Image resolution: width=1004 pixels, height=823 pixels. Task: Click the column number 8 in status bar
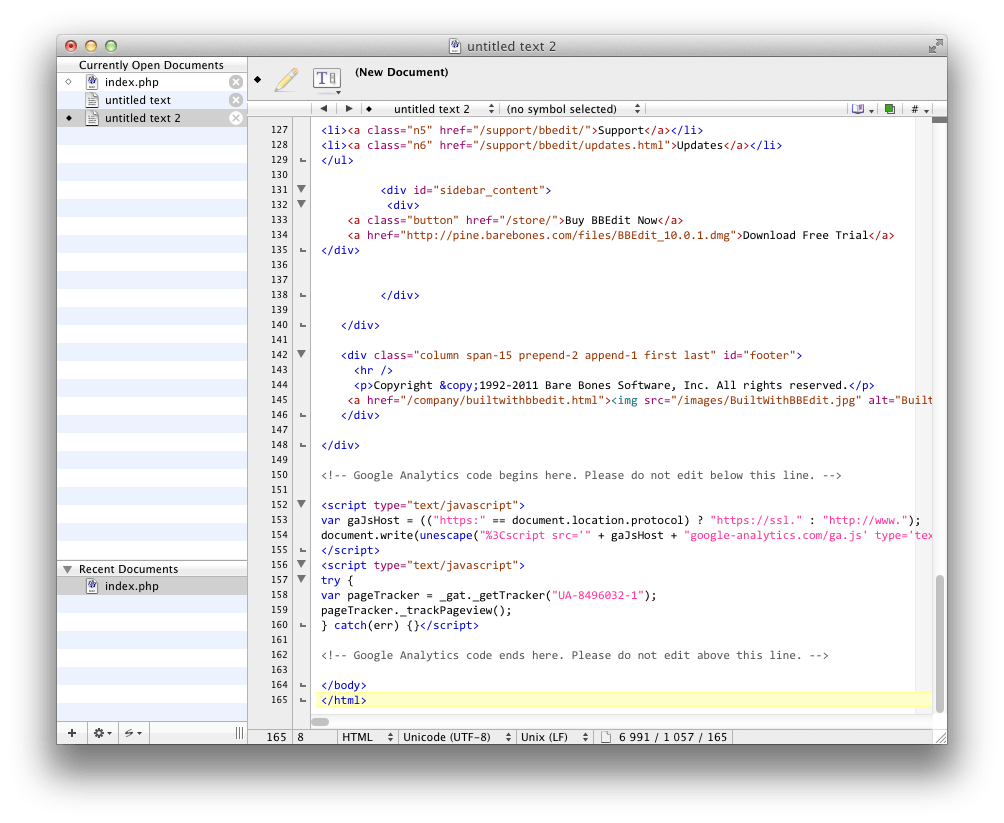(300, 737)
